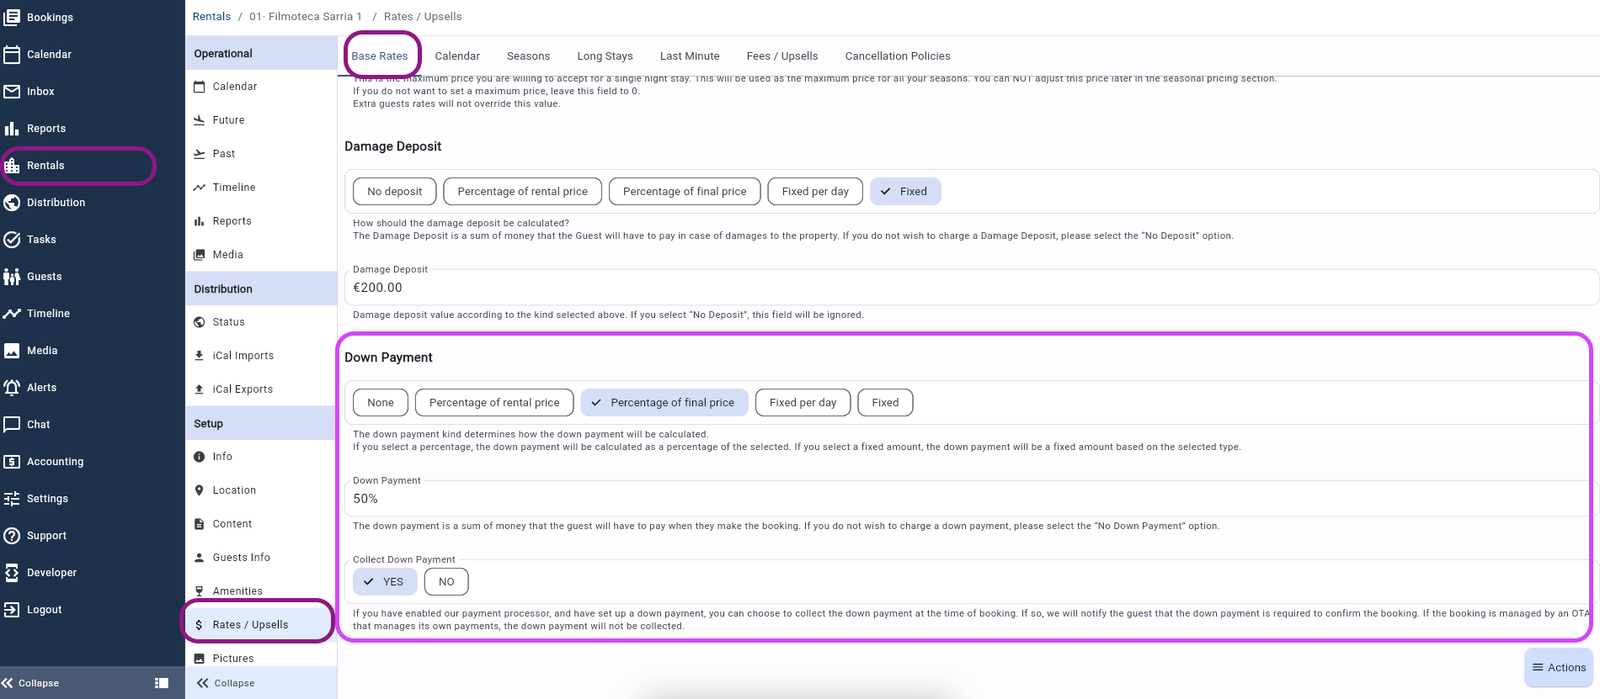Collapse the main left navigation sidebar
1600x699 pixels.
[31, 683]
